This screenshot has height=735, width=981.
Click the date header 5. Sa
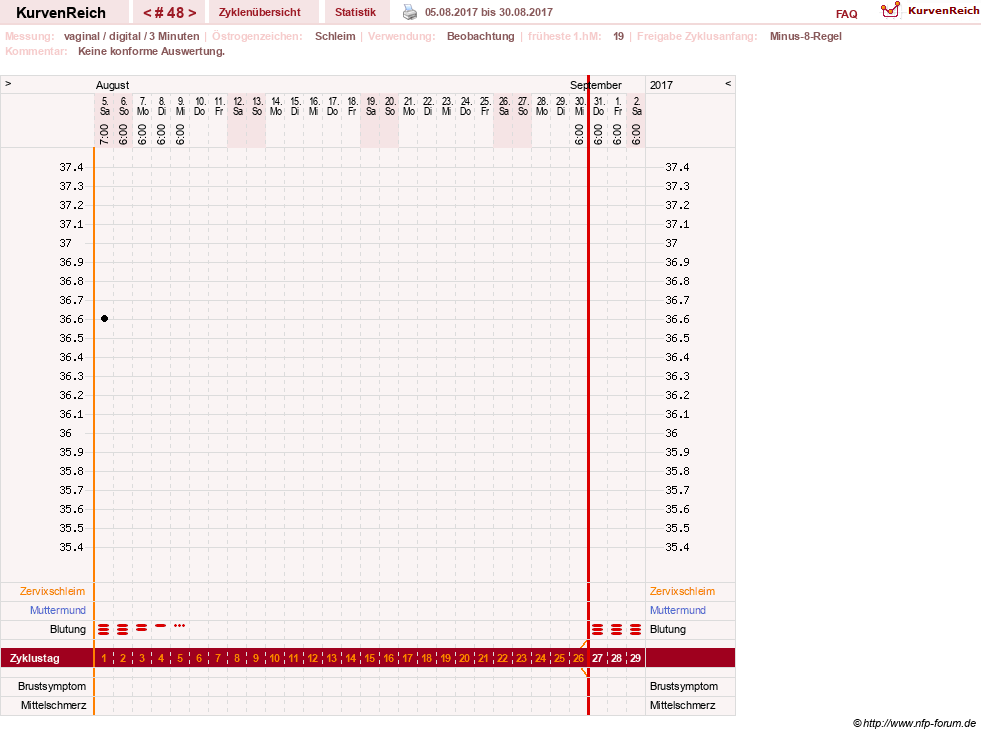coord(104,106)
